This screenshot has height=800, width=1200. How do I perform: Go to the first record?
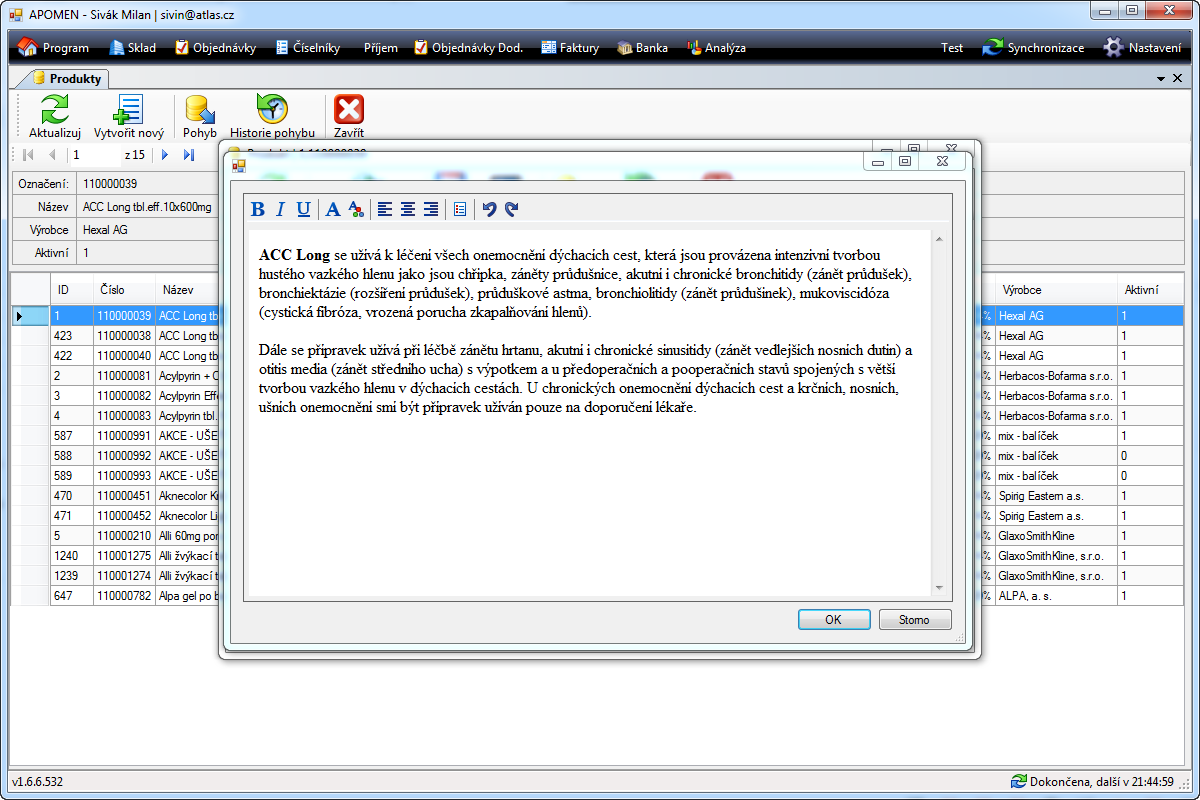(28, 155)
